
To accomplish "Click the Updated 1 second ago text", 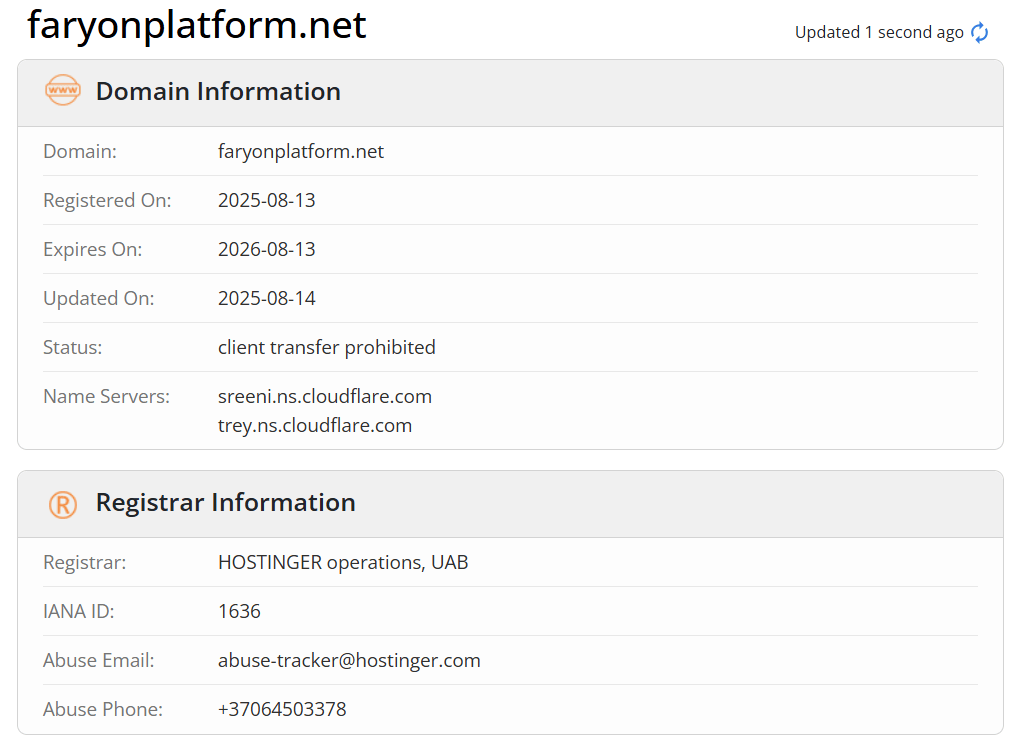I will pyautogui.click(x=879, y=32).
